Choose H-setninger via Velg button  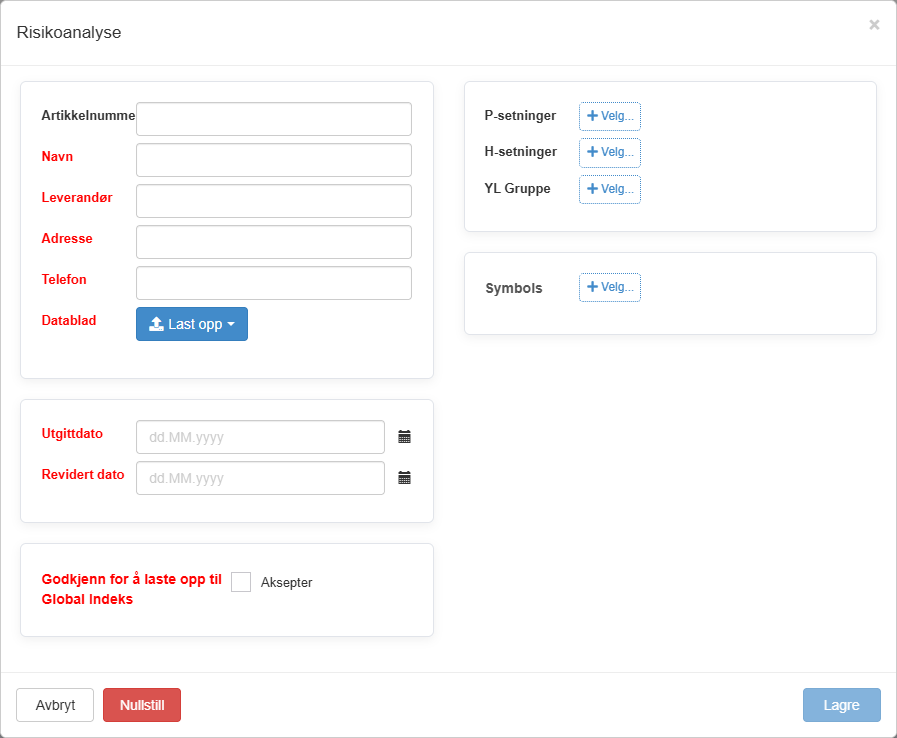pos(610,152)
